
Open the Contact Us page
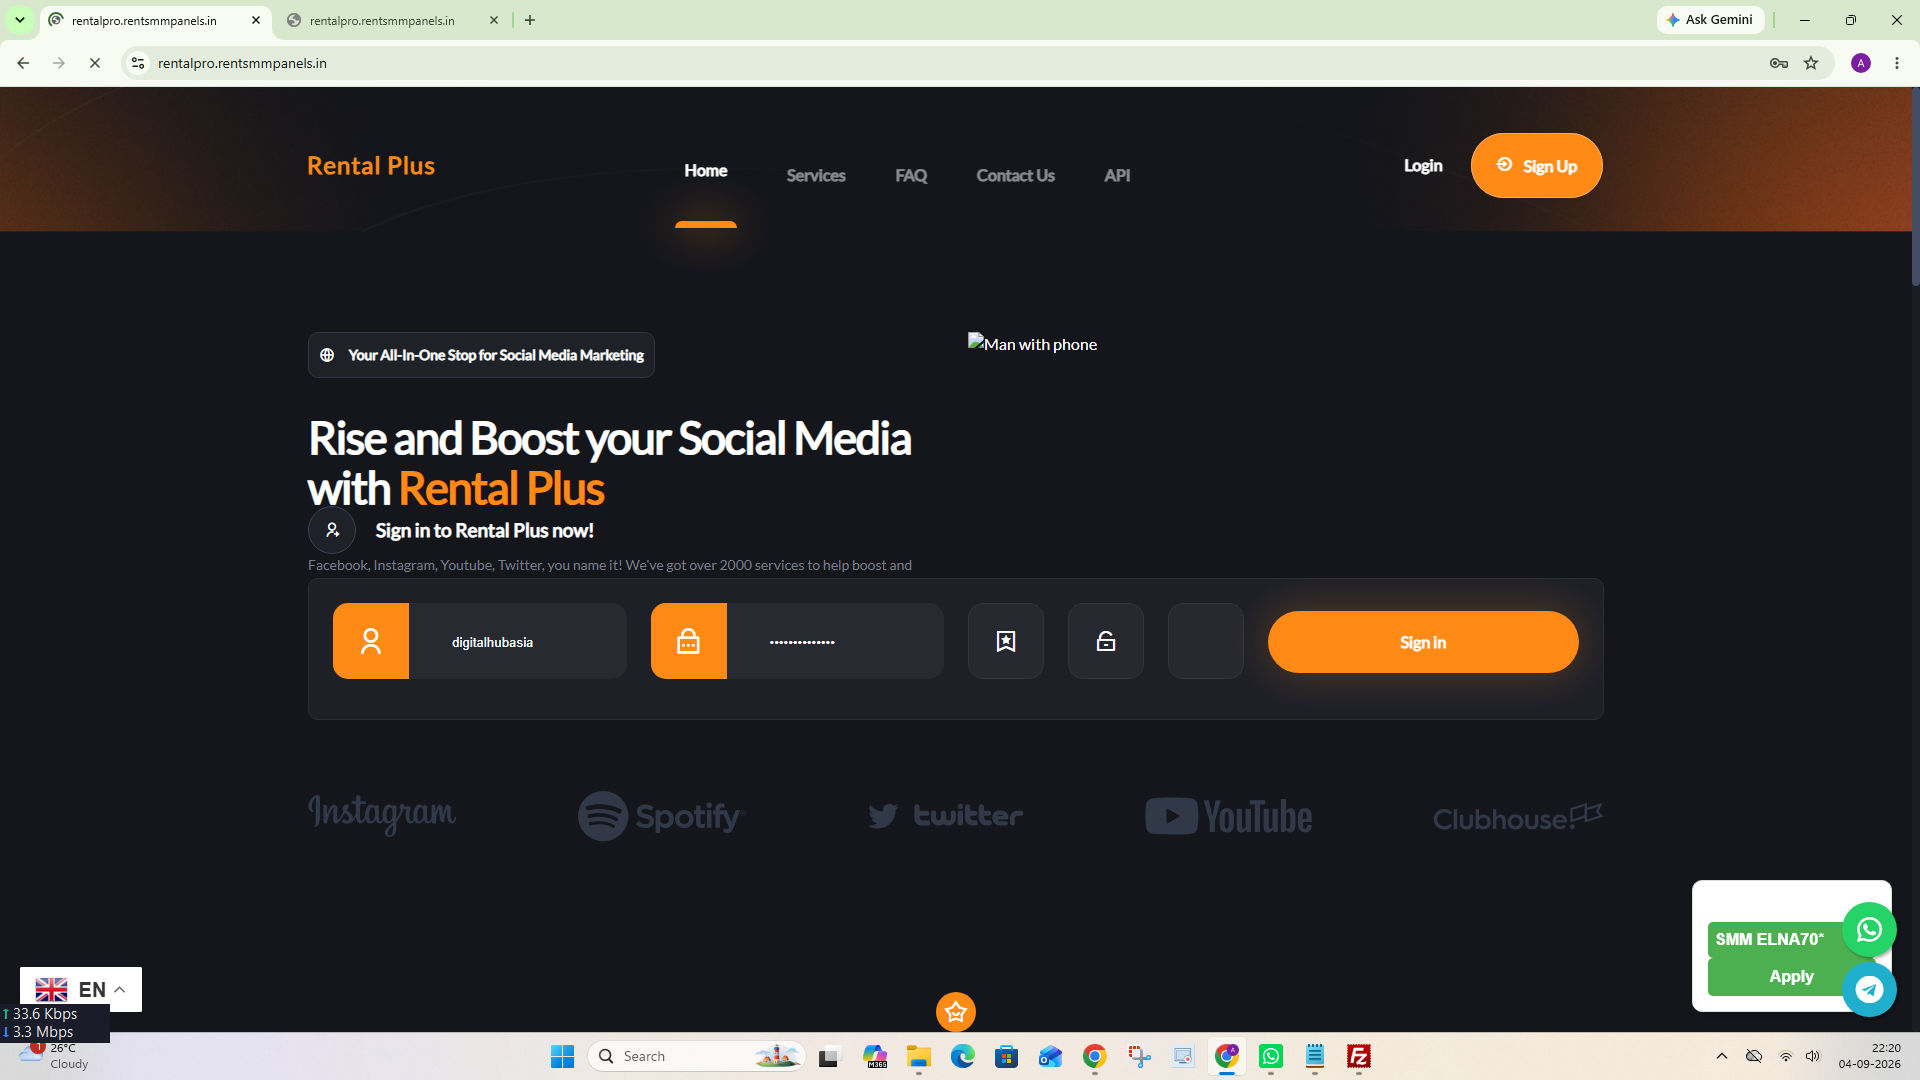pyautogui.click(x=1015, y=175)
